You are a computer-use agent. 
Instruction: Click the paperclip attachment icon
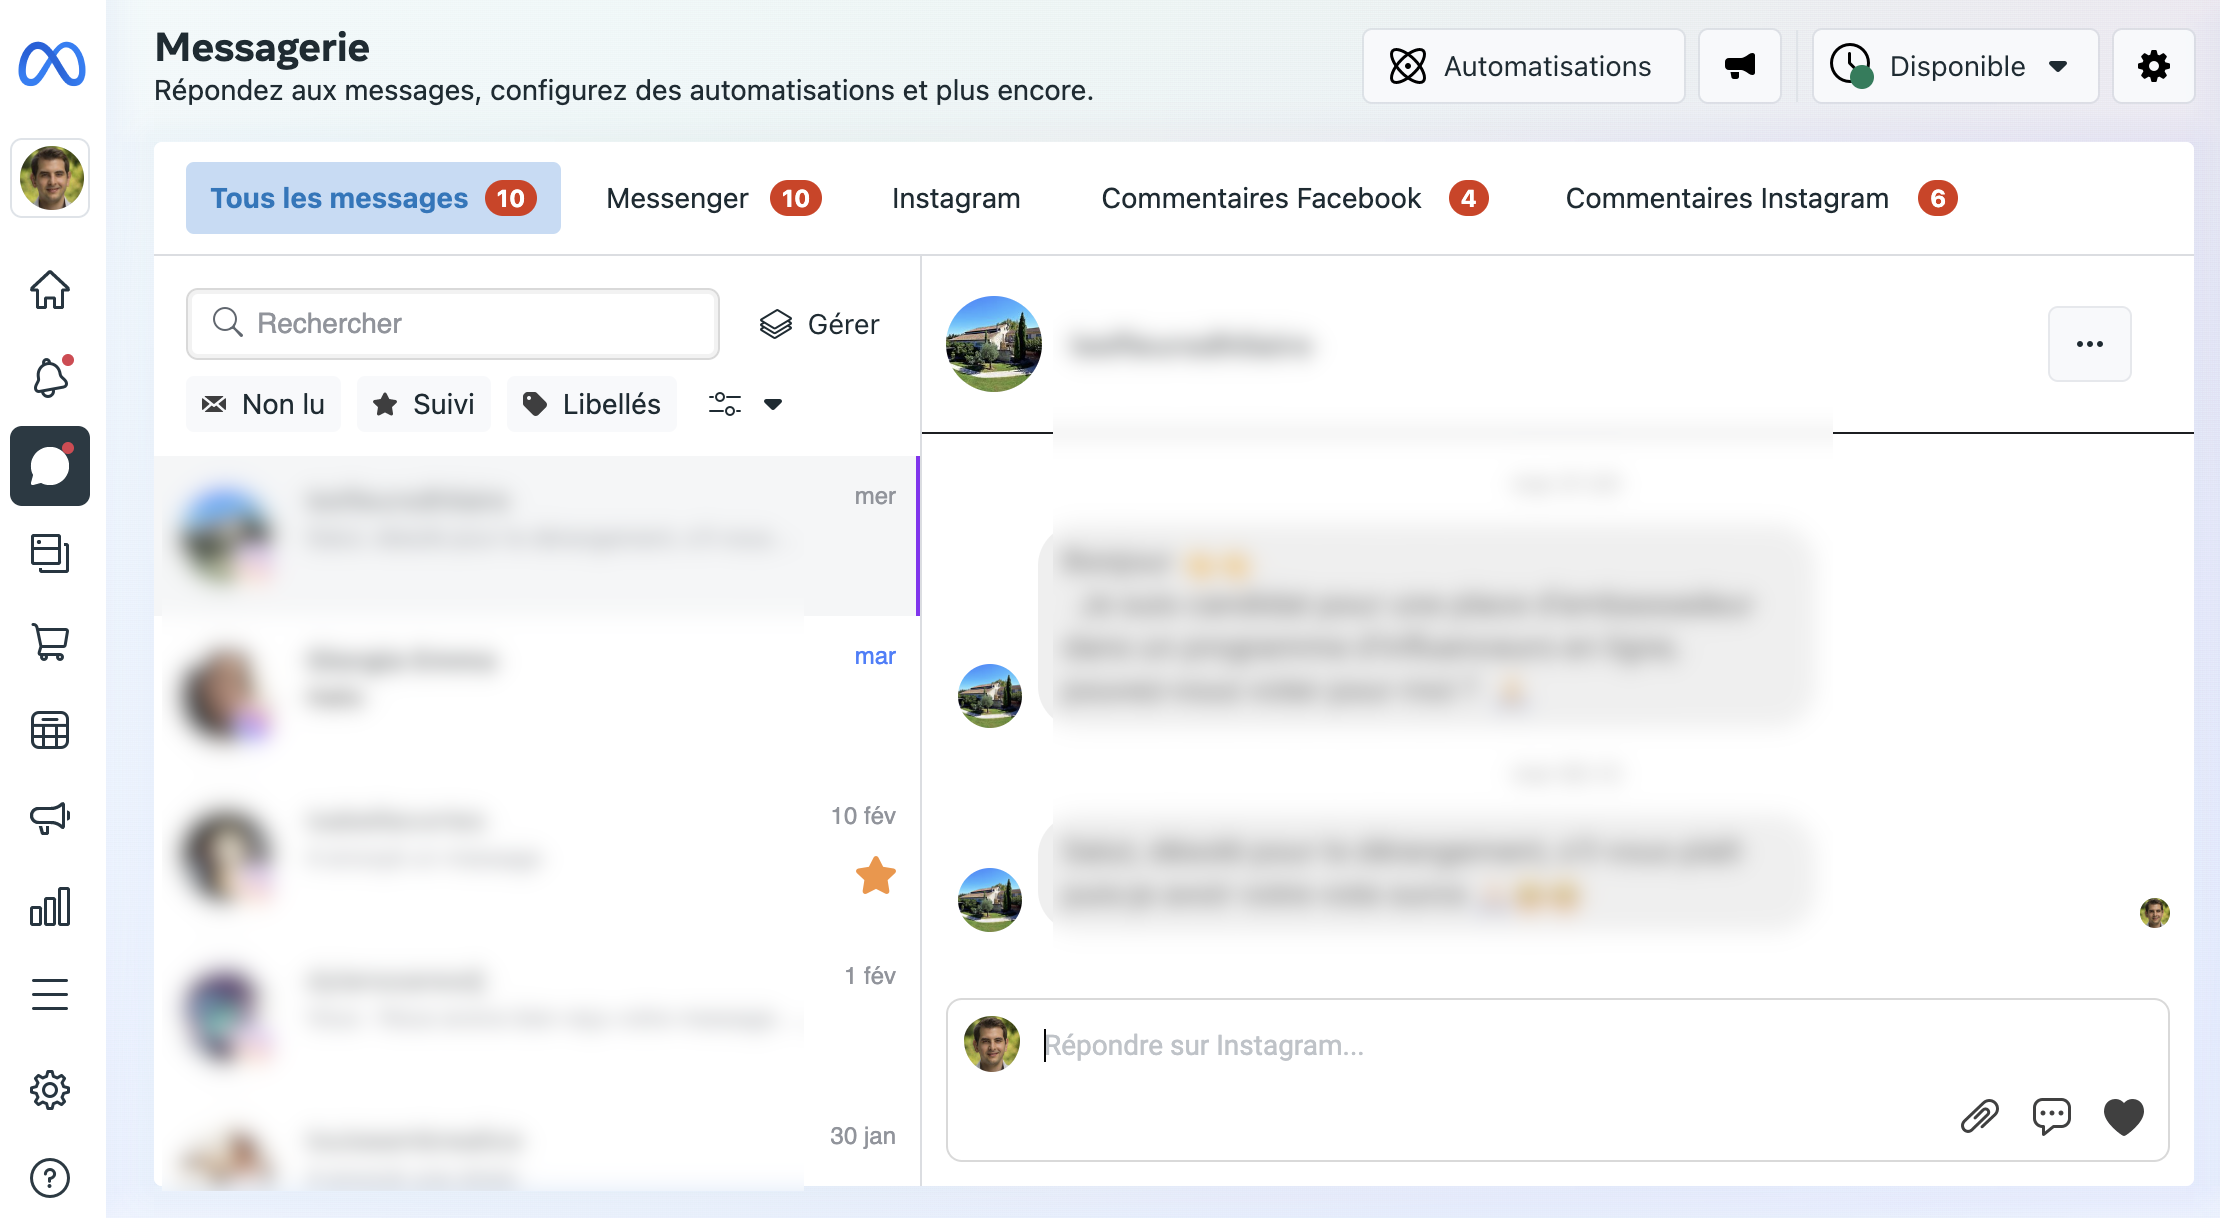(x=1979, y=1116)
